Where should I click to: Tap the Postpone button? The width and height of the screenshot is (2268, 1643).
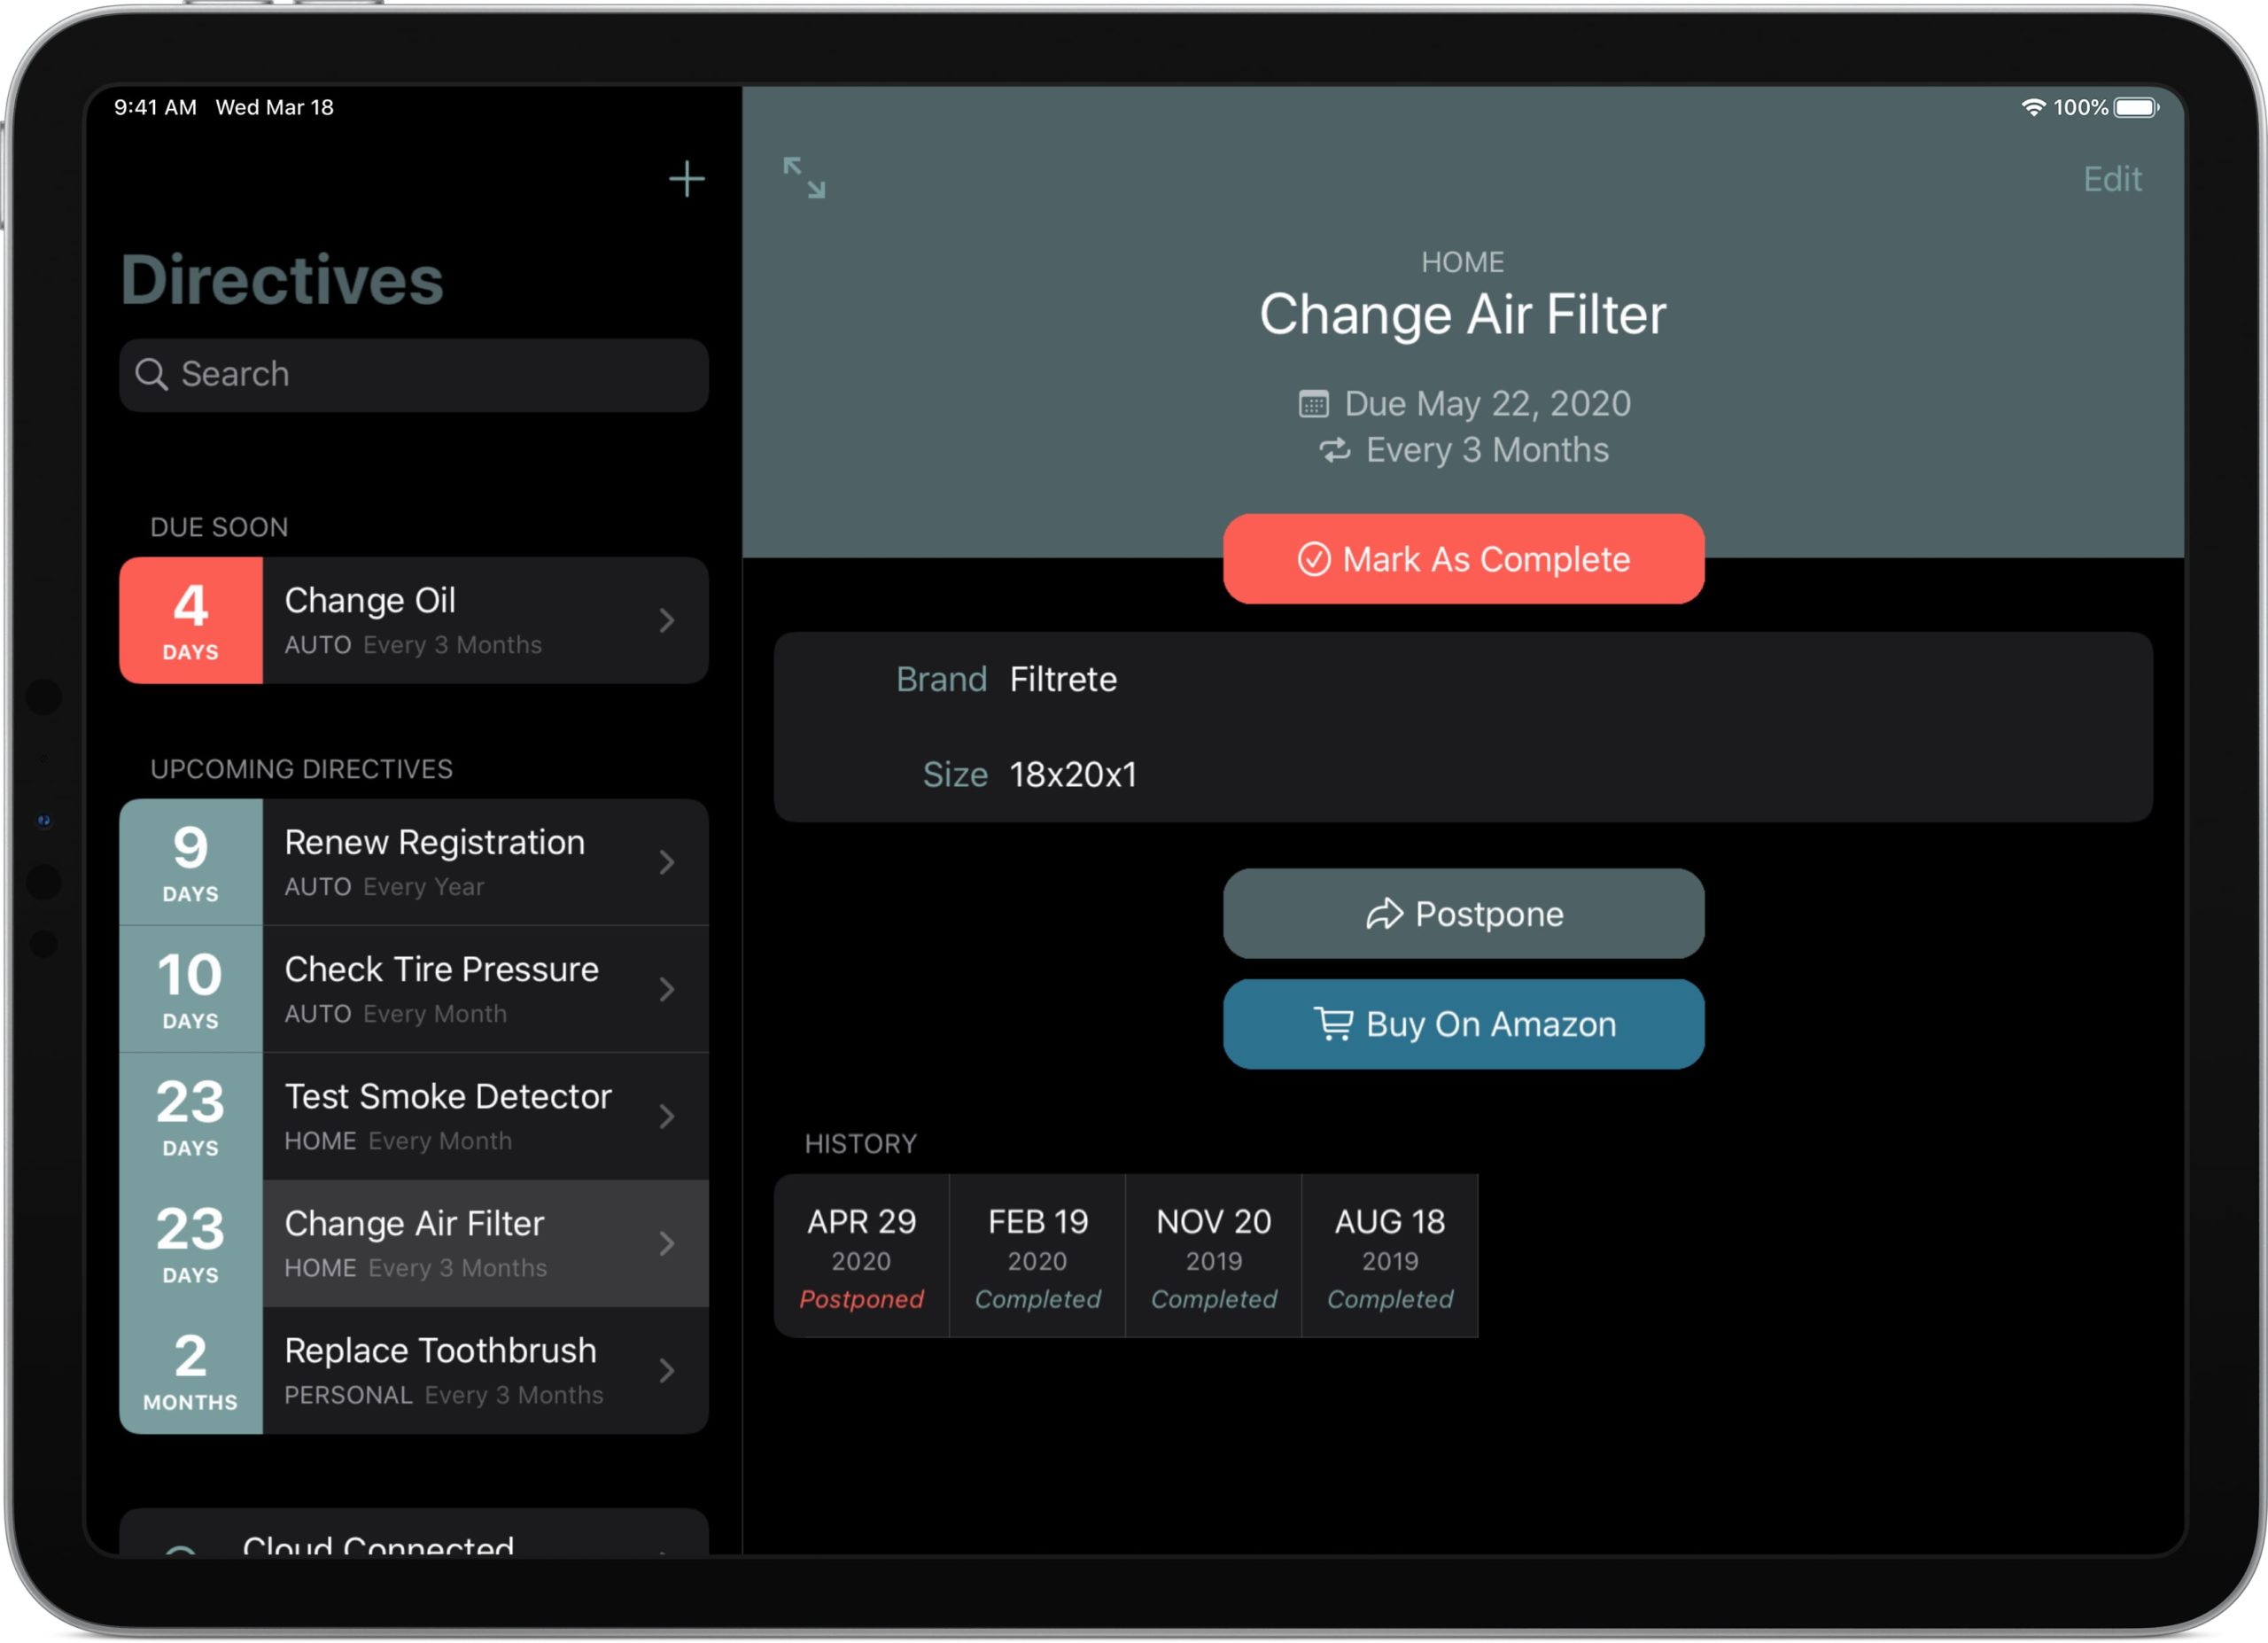pyautogui.click(x=1463, y=913)
